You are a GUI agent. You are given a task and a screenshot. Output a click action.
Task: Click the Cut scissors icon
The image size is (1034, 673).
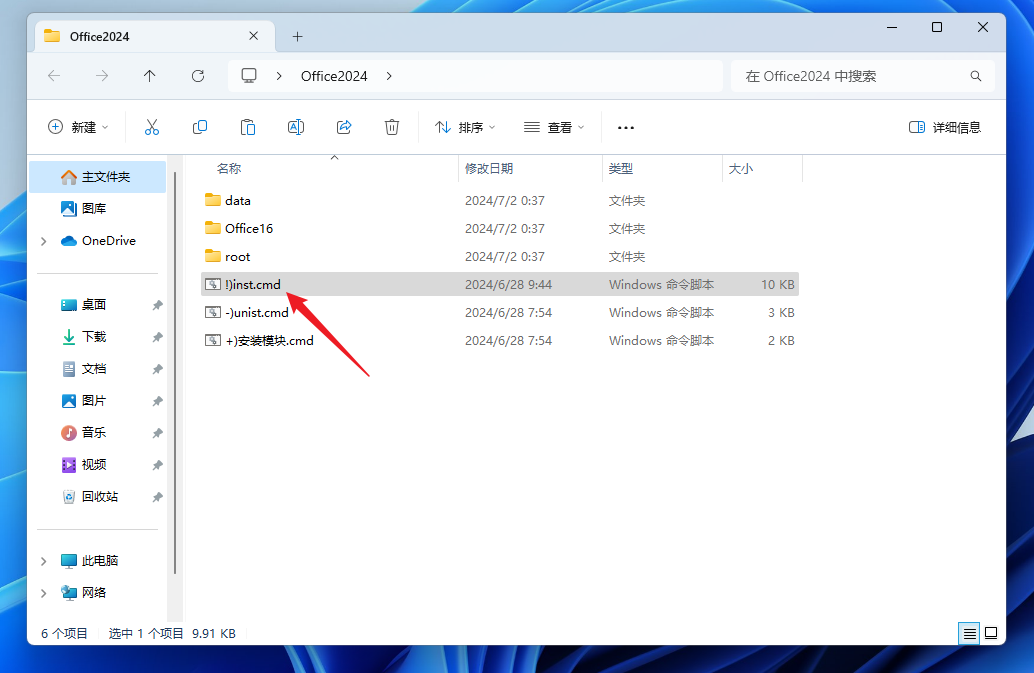pos(152,127)
